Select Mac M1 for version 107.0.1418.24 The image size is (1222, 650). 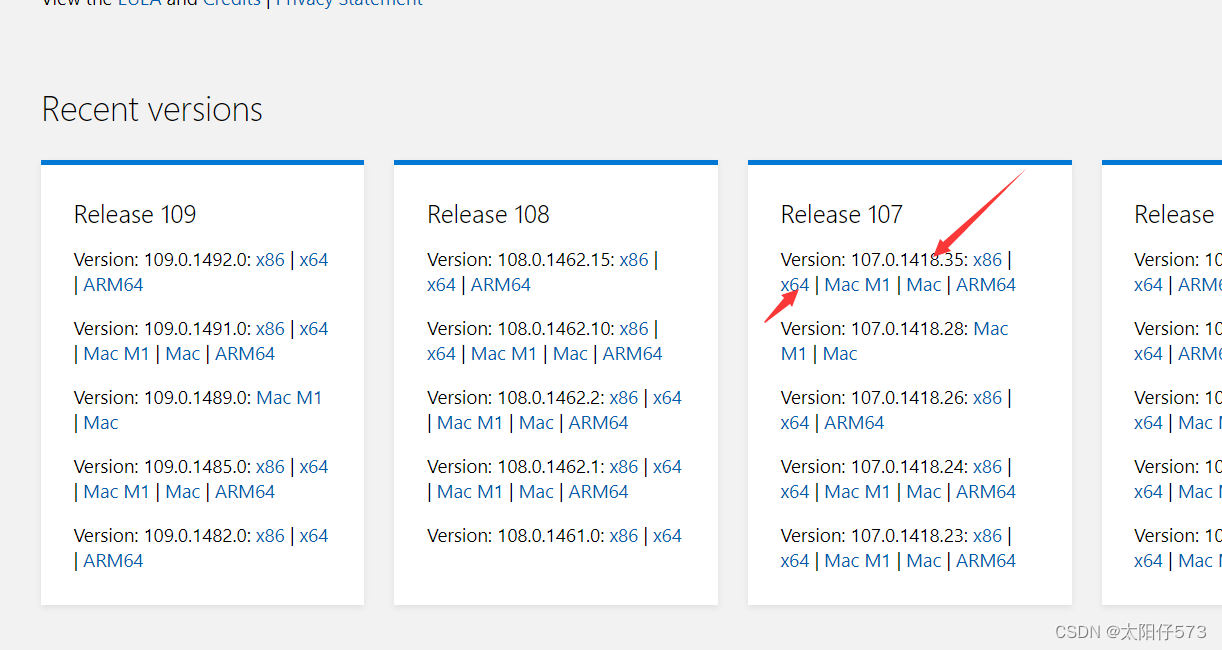(x=857, y=492)
